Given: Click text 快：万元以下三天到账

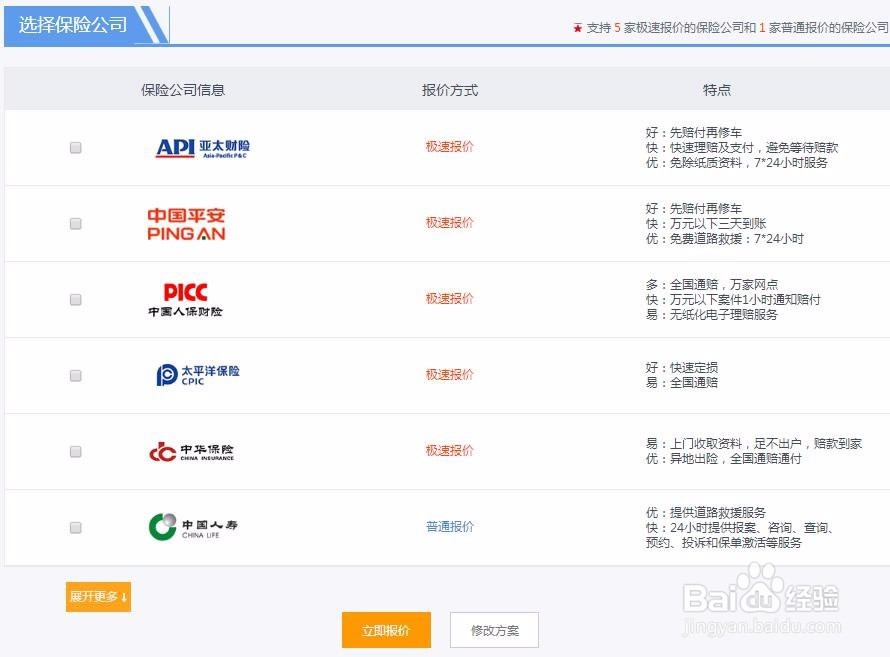Looking at the screenshot, I should point(706,224).
